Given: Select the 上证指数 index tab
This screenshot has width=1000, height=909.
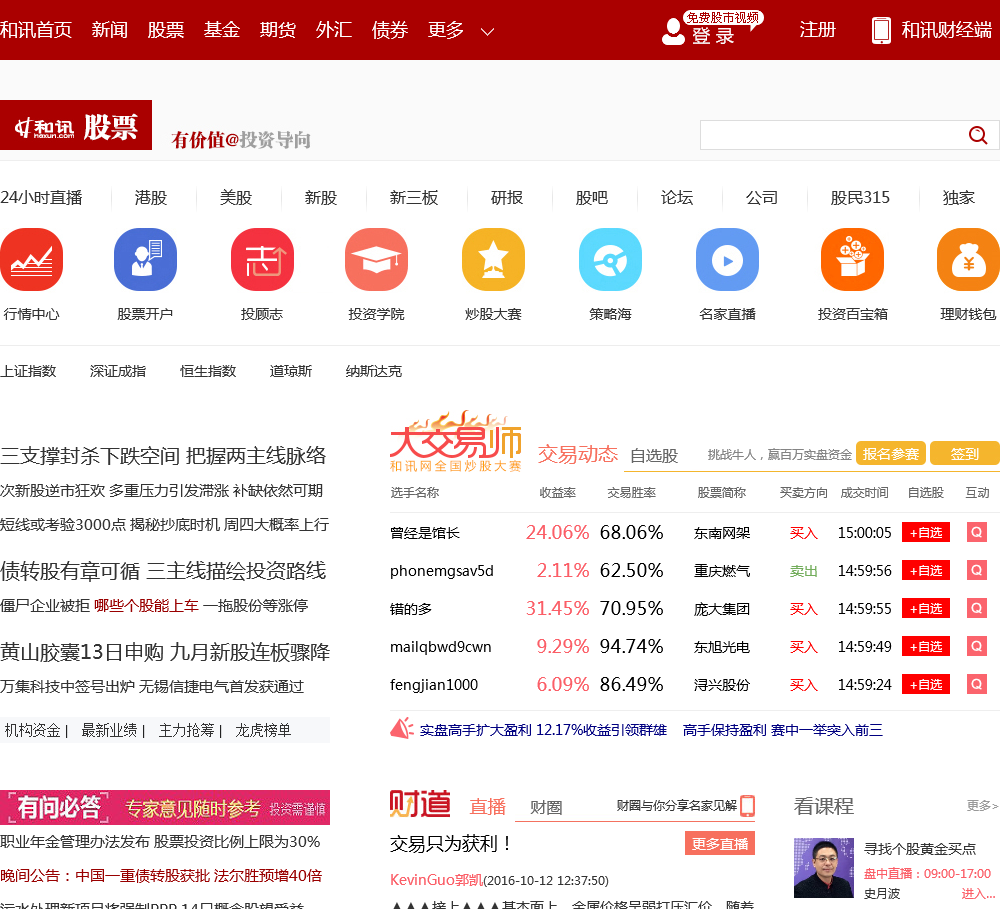Looking at the screenshot, I should [28, 371].
